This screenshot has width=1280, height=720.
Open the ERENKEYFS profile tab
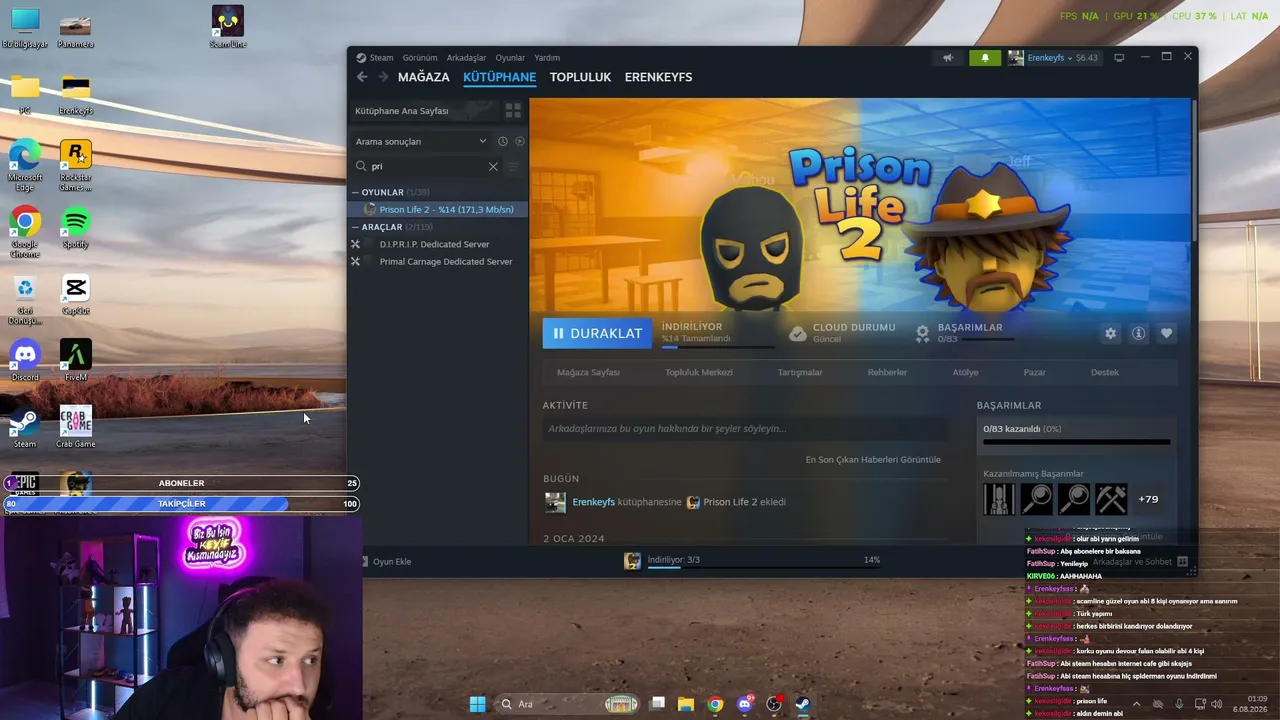[x=658, y=77]
